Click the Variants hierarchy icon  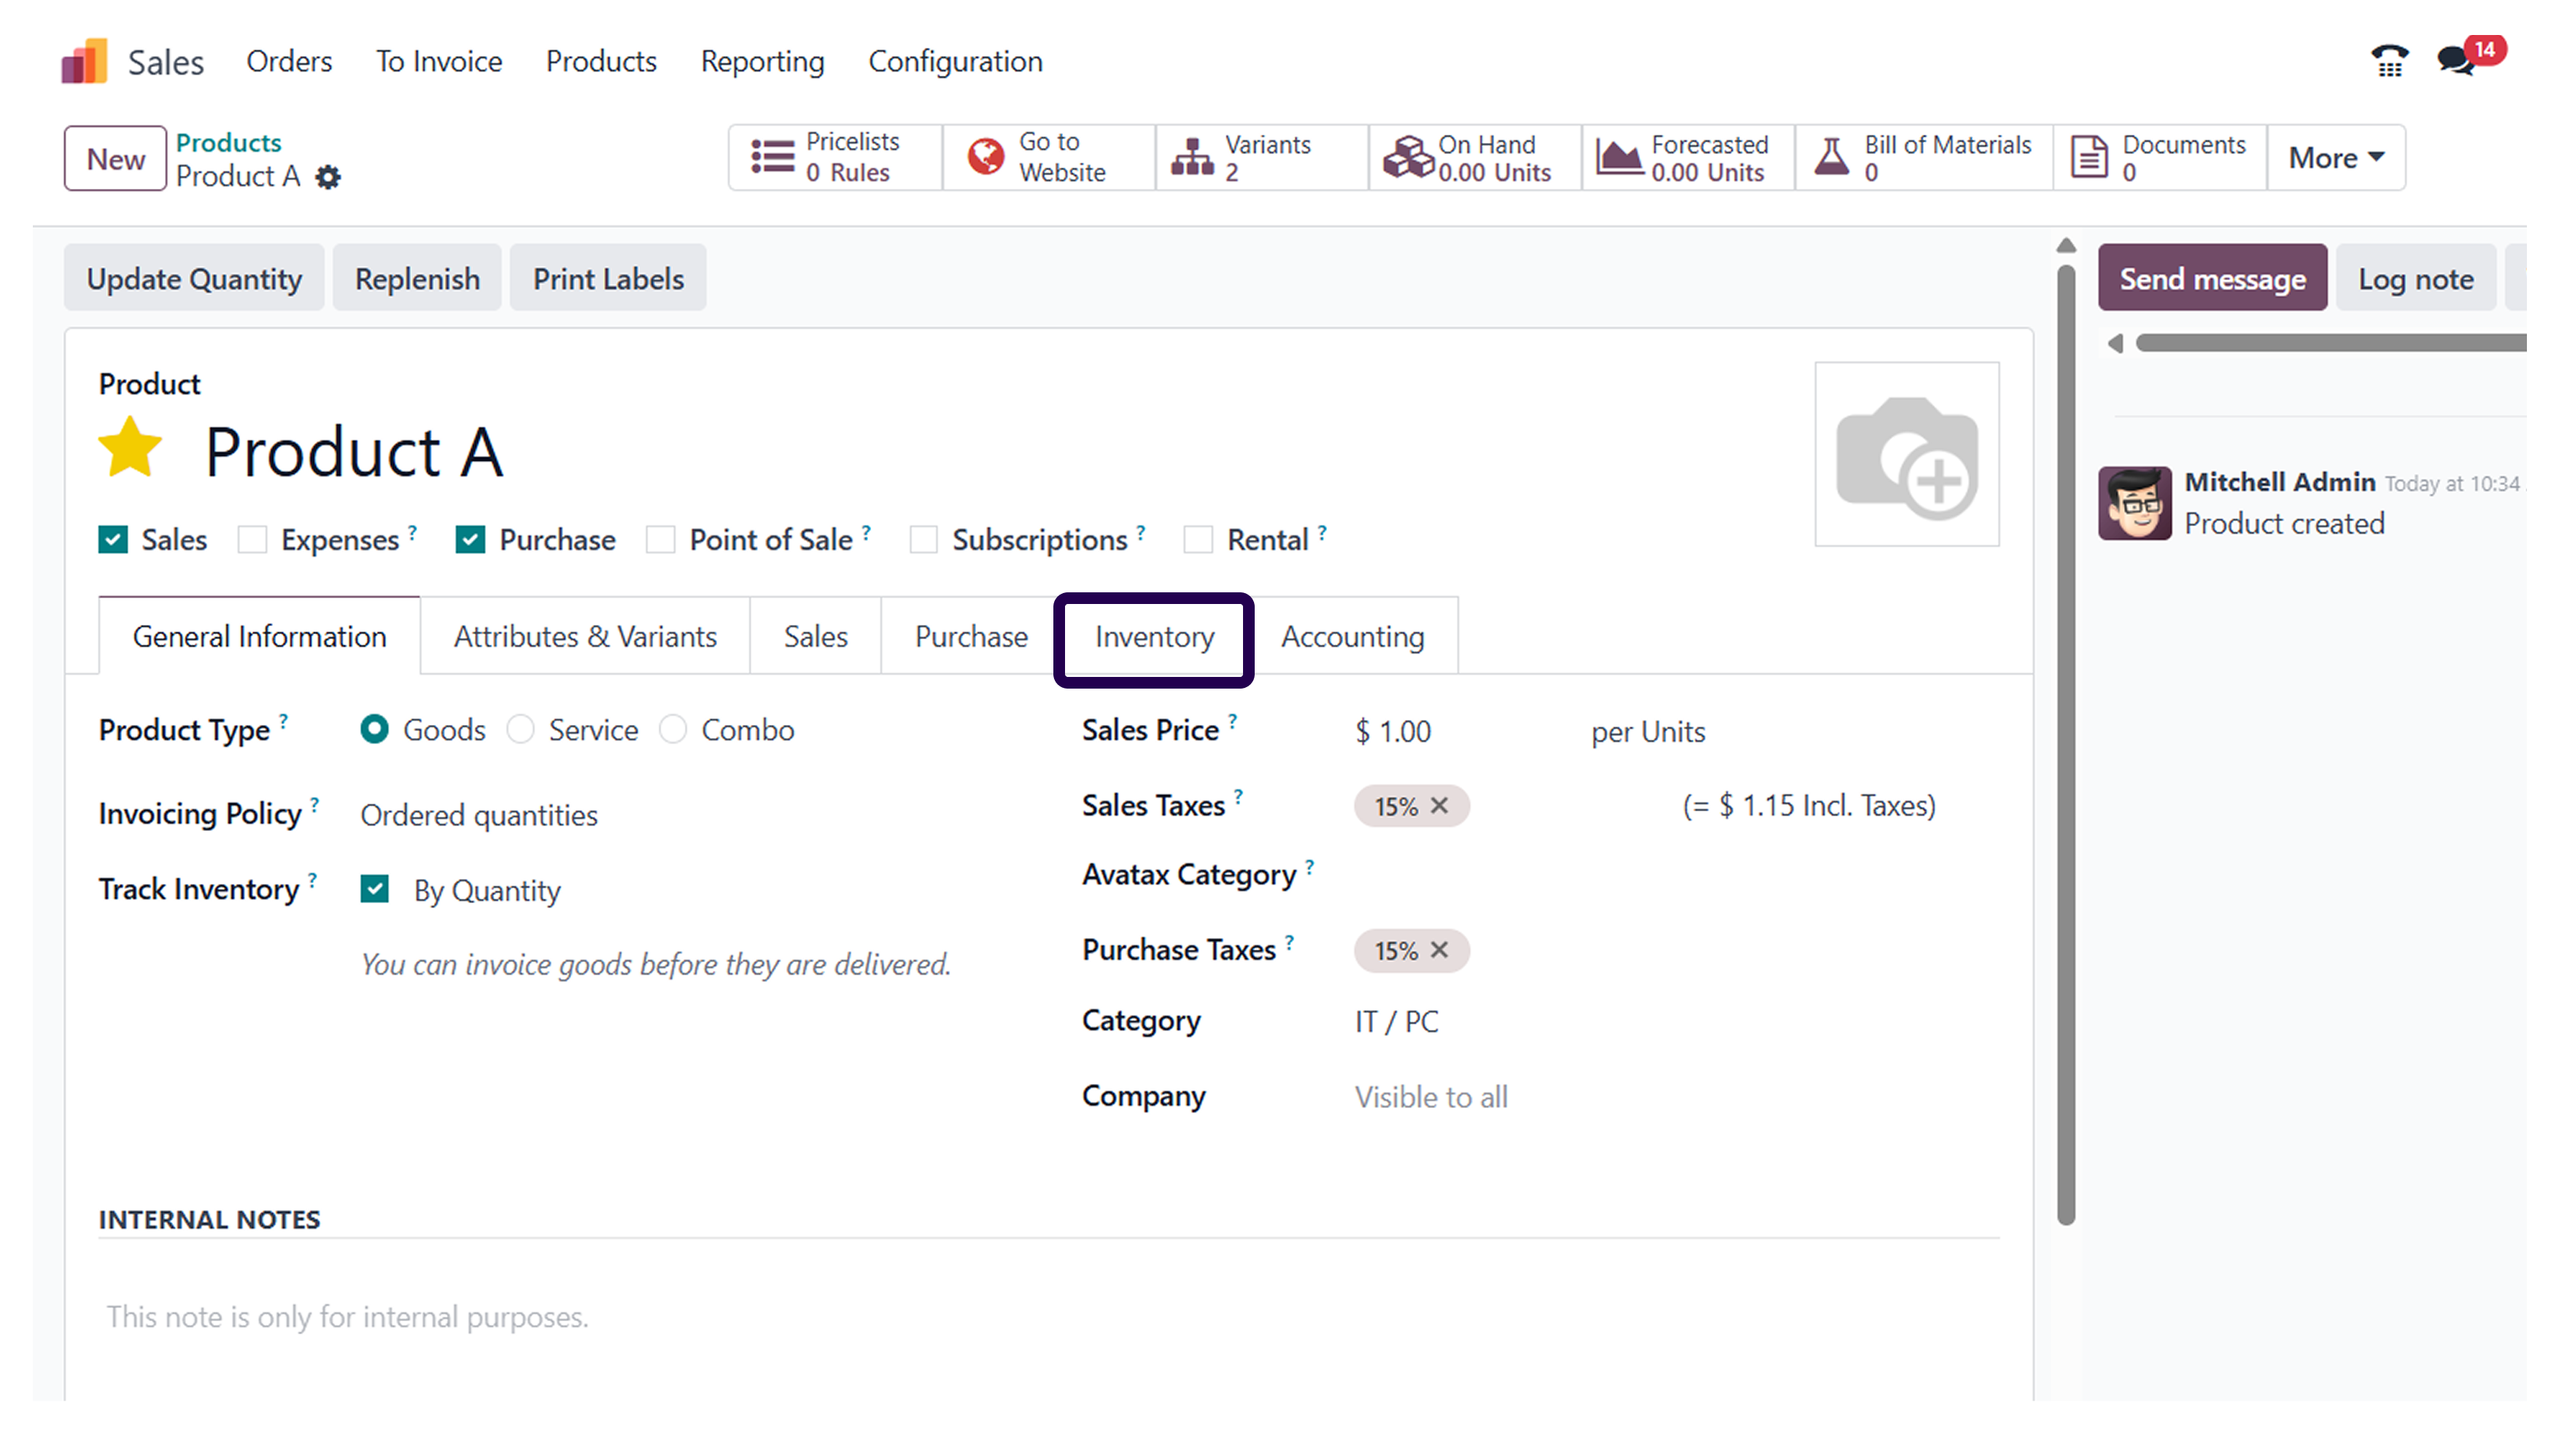(1192, 157)
